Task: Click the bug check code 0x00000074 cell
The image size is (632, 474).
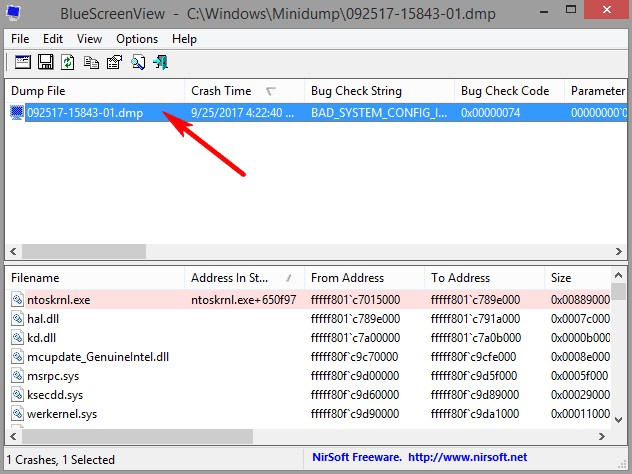Action: pyautogui.click(x=491, y=112)
